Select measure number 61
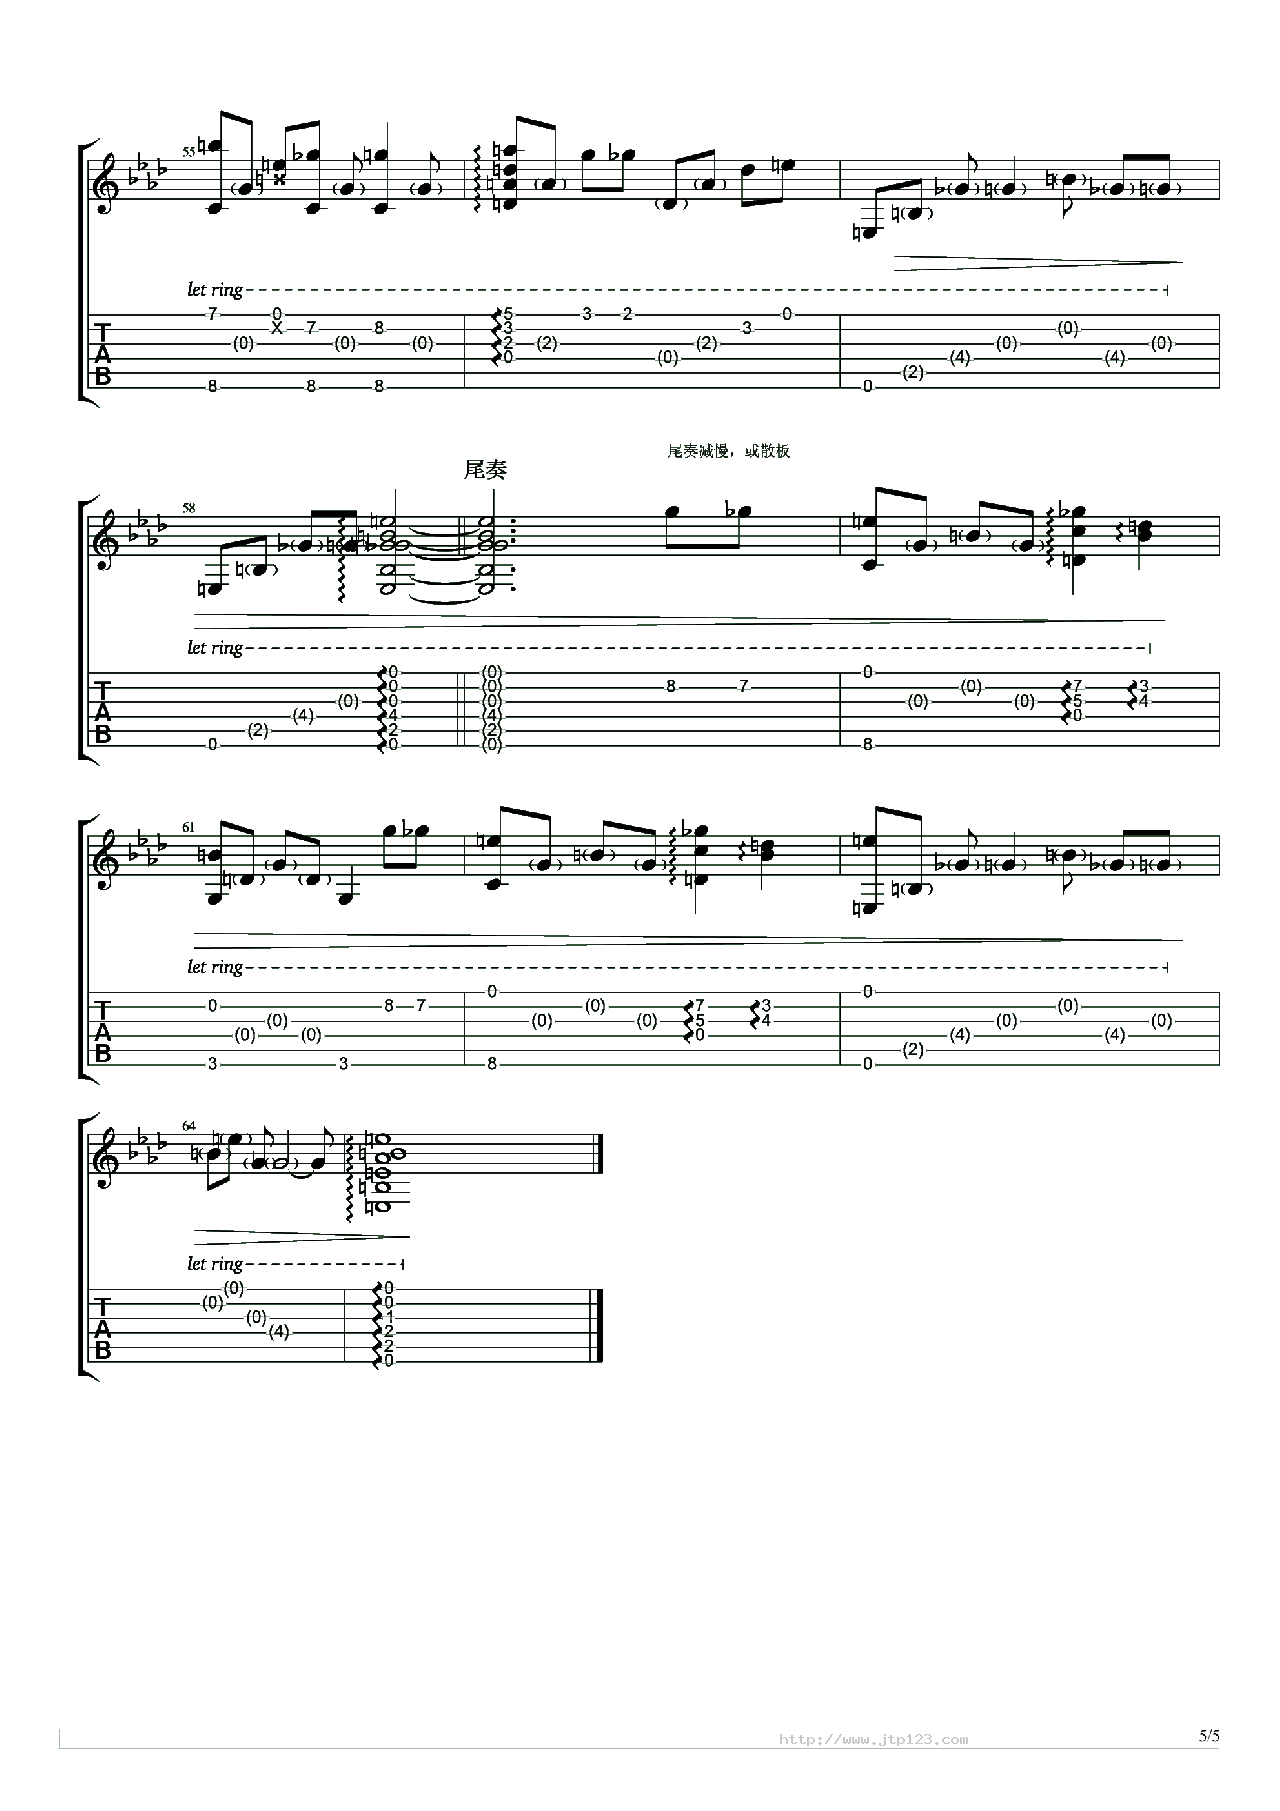Viewport: 1280px width, 1811px height. pyautogui.click(x=189, y=828)
